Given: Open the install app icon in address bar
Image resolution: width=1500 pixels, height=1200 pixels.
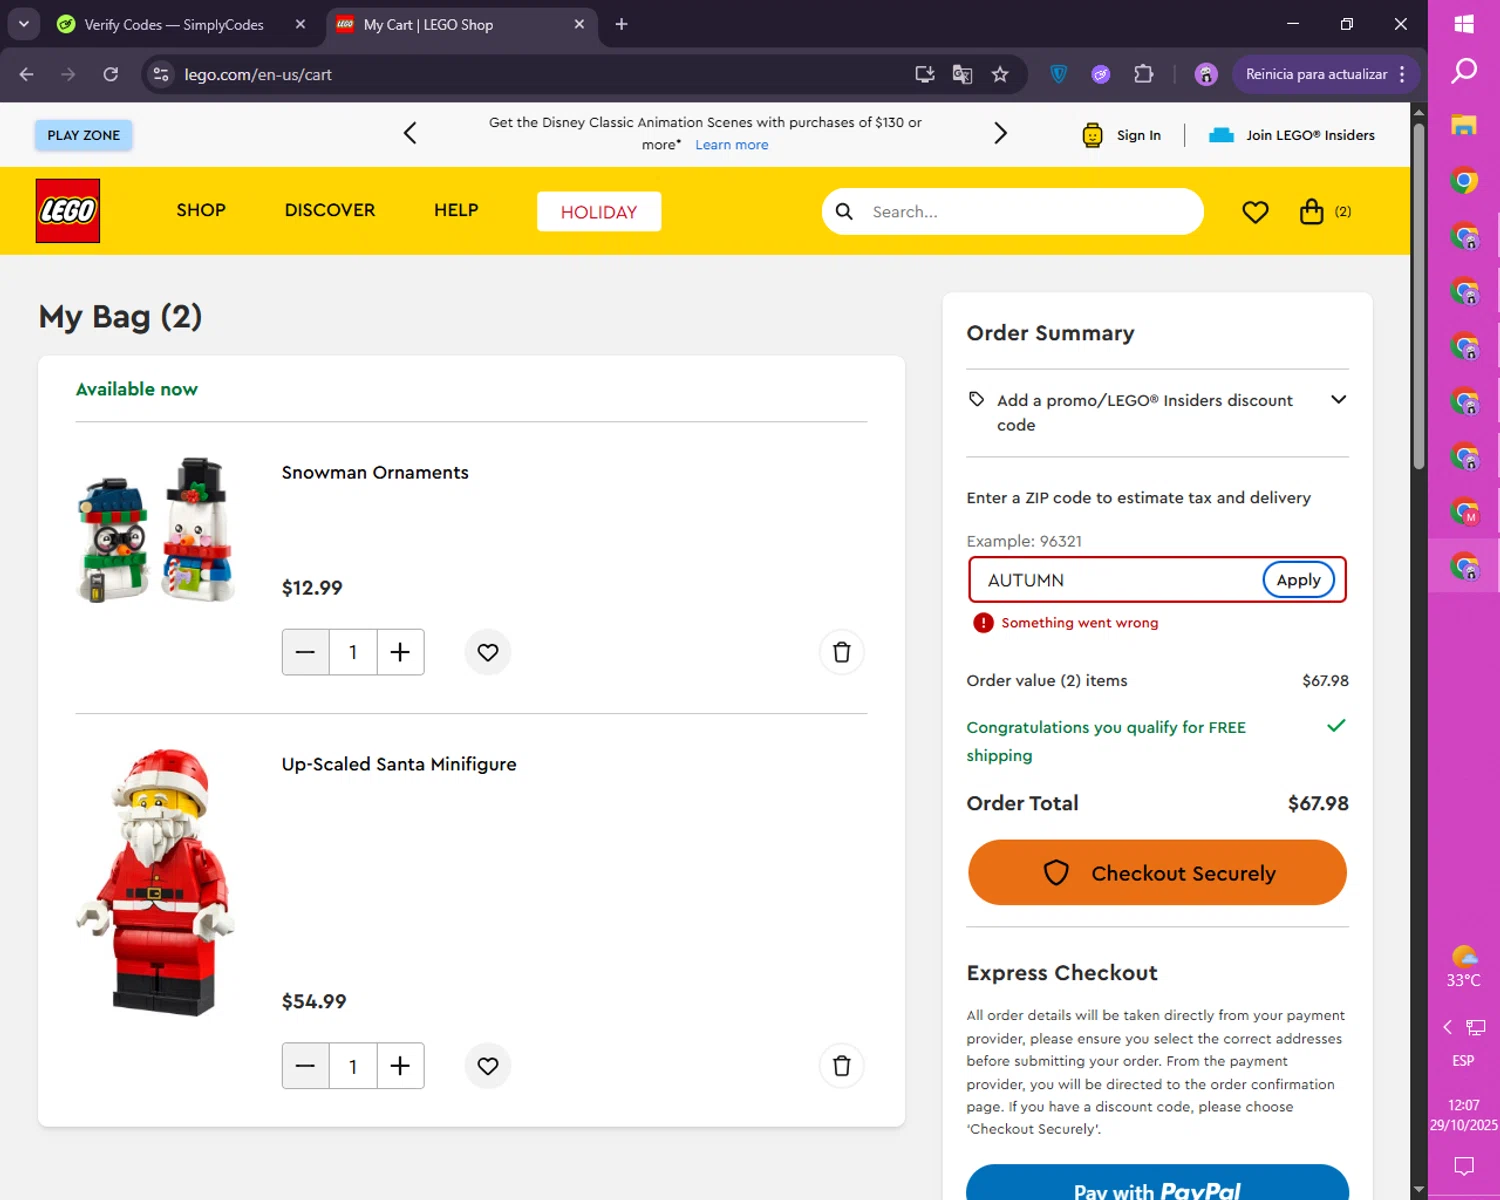Looking at the screenshot, I should point(925,74).
